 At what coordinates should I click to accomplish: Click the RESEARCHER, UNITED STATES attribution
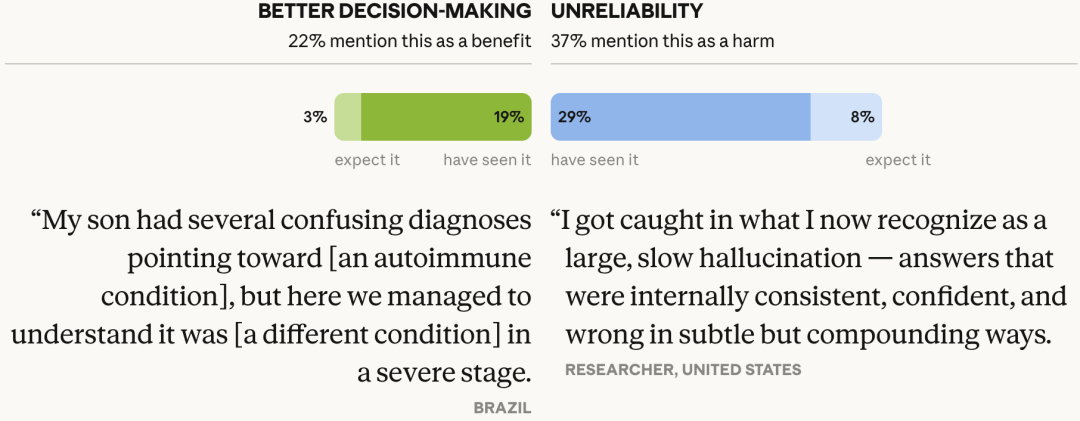tap(683, 370)
